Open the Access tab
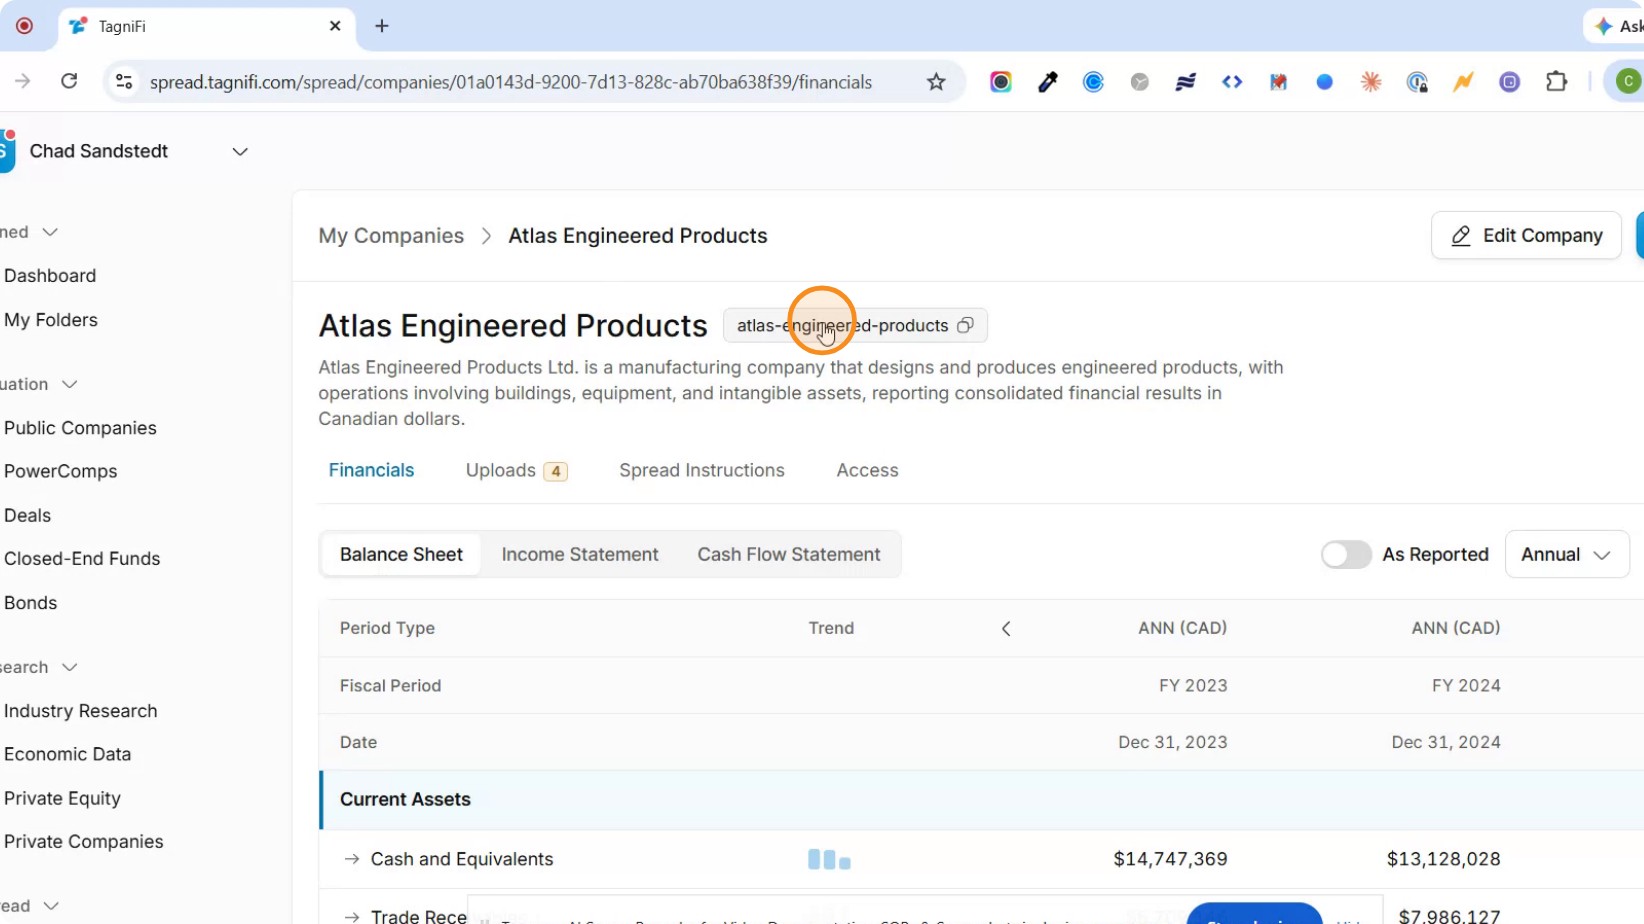 point(867,470)
